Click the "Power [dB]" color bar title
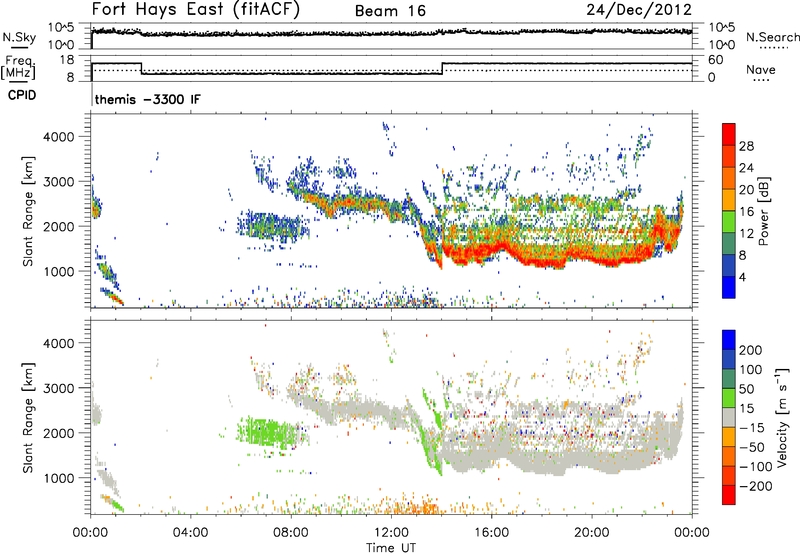The height and width of the screenshot is (554, 800). click(763, 212)
